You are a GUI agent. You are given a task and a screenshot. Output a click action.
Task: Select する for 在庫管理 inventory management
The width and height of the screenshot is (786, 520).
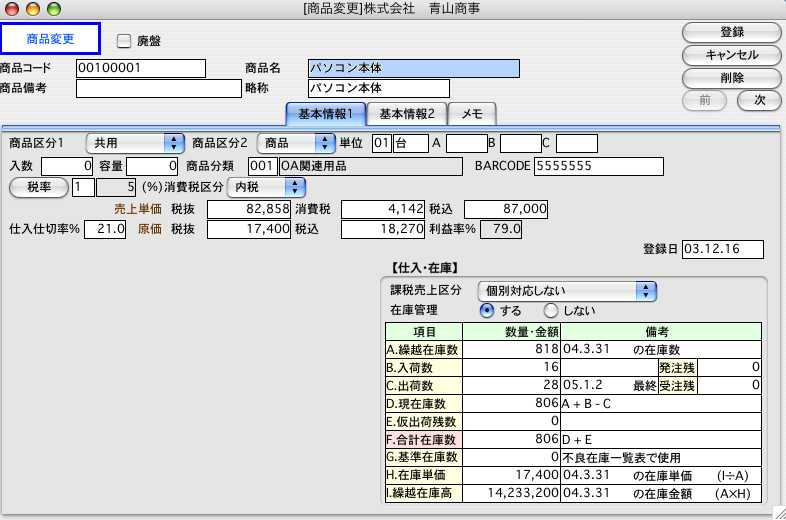(x=487, y=310)
